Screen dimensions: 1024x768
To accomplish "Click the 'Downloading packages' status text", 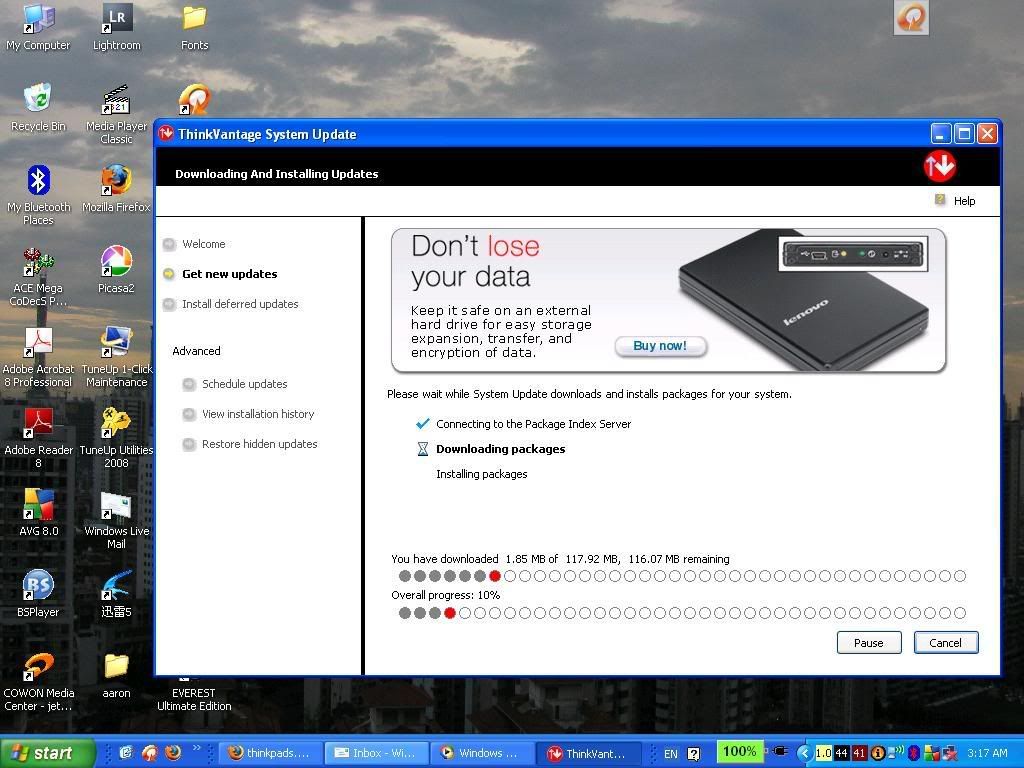I will click(501, 449).
